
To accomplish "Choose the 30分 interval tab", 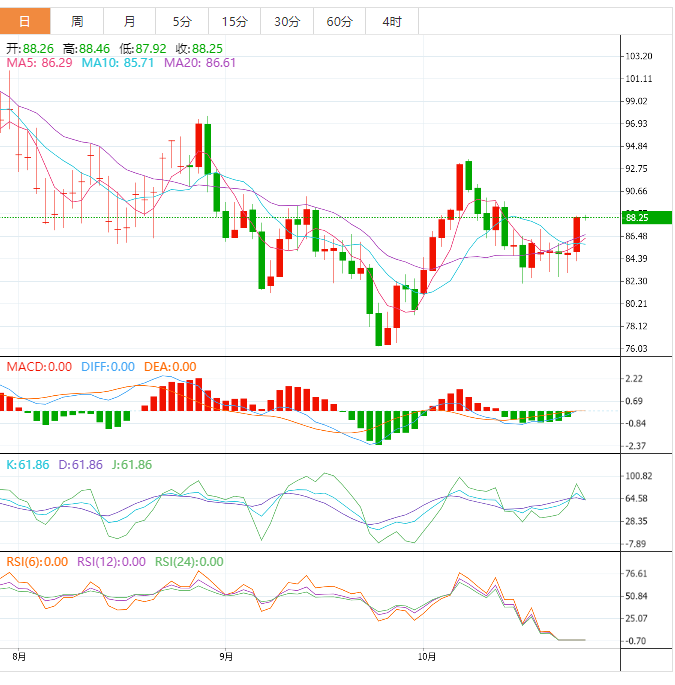I will [x=286, y=21].
